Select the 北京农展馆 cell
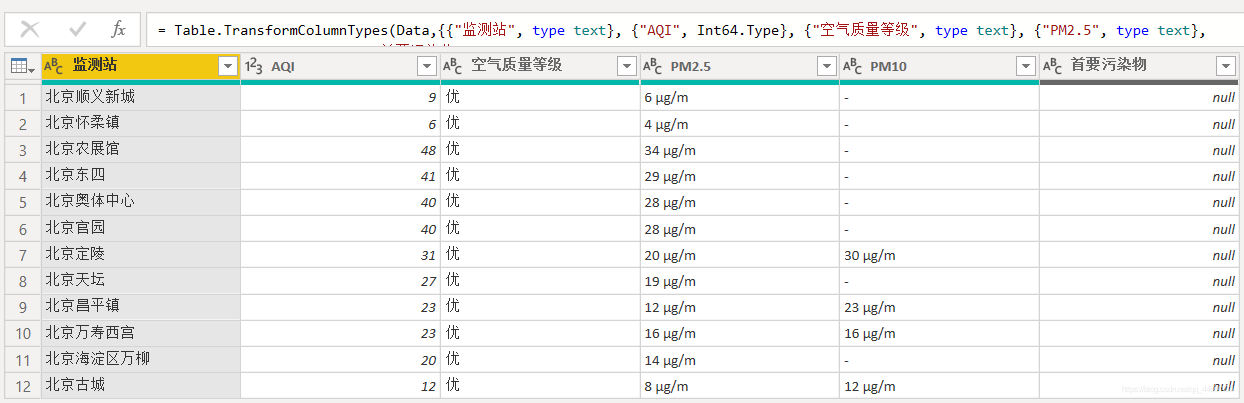 click(140, 149)
